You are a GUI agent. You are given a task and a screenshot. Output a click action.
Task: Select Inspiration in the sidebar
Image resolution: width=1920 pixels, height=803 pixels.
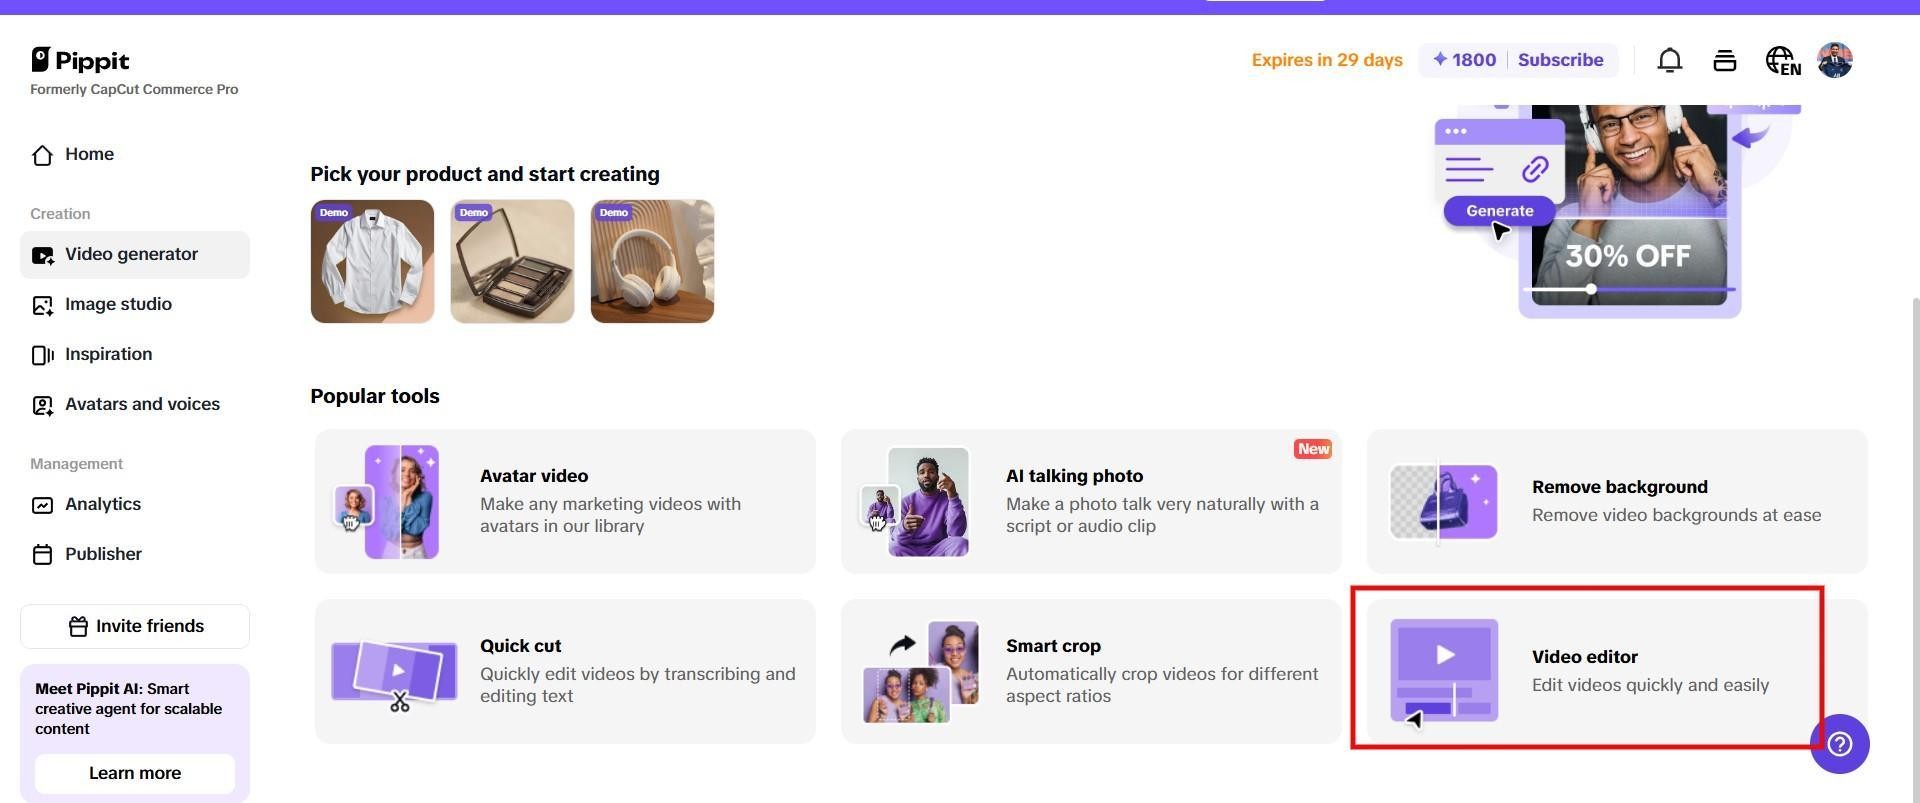coord(108,354)
